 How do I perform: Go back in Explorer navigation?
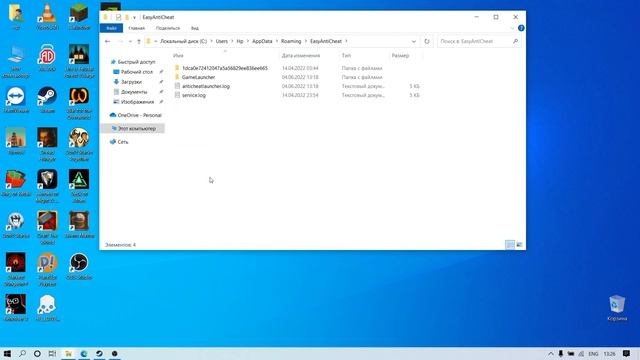coord(107,41)
